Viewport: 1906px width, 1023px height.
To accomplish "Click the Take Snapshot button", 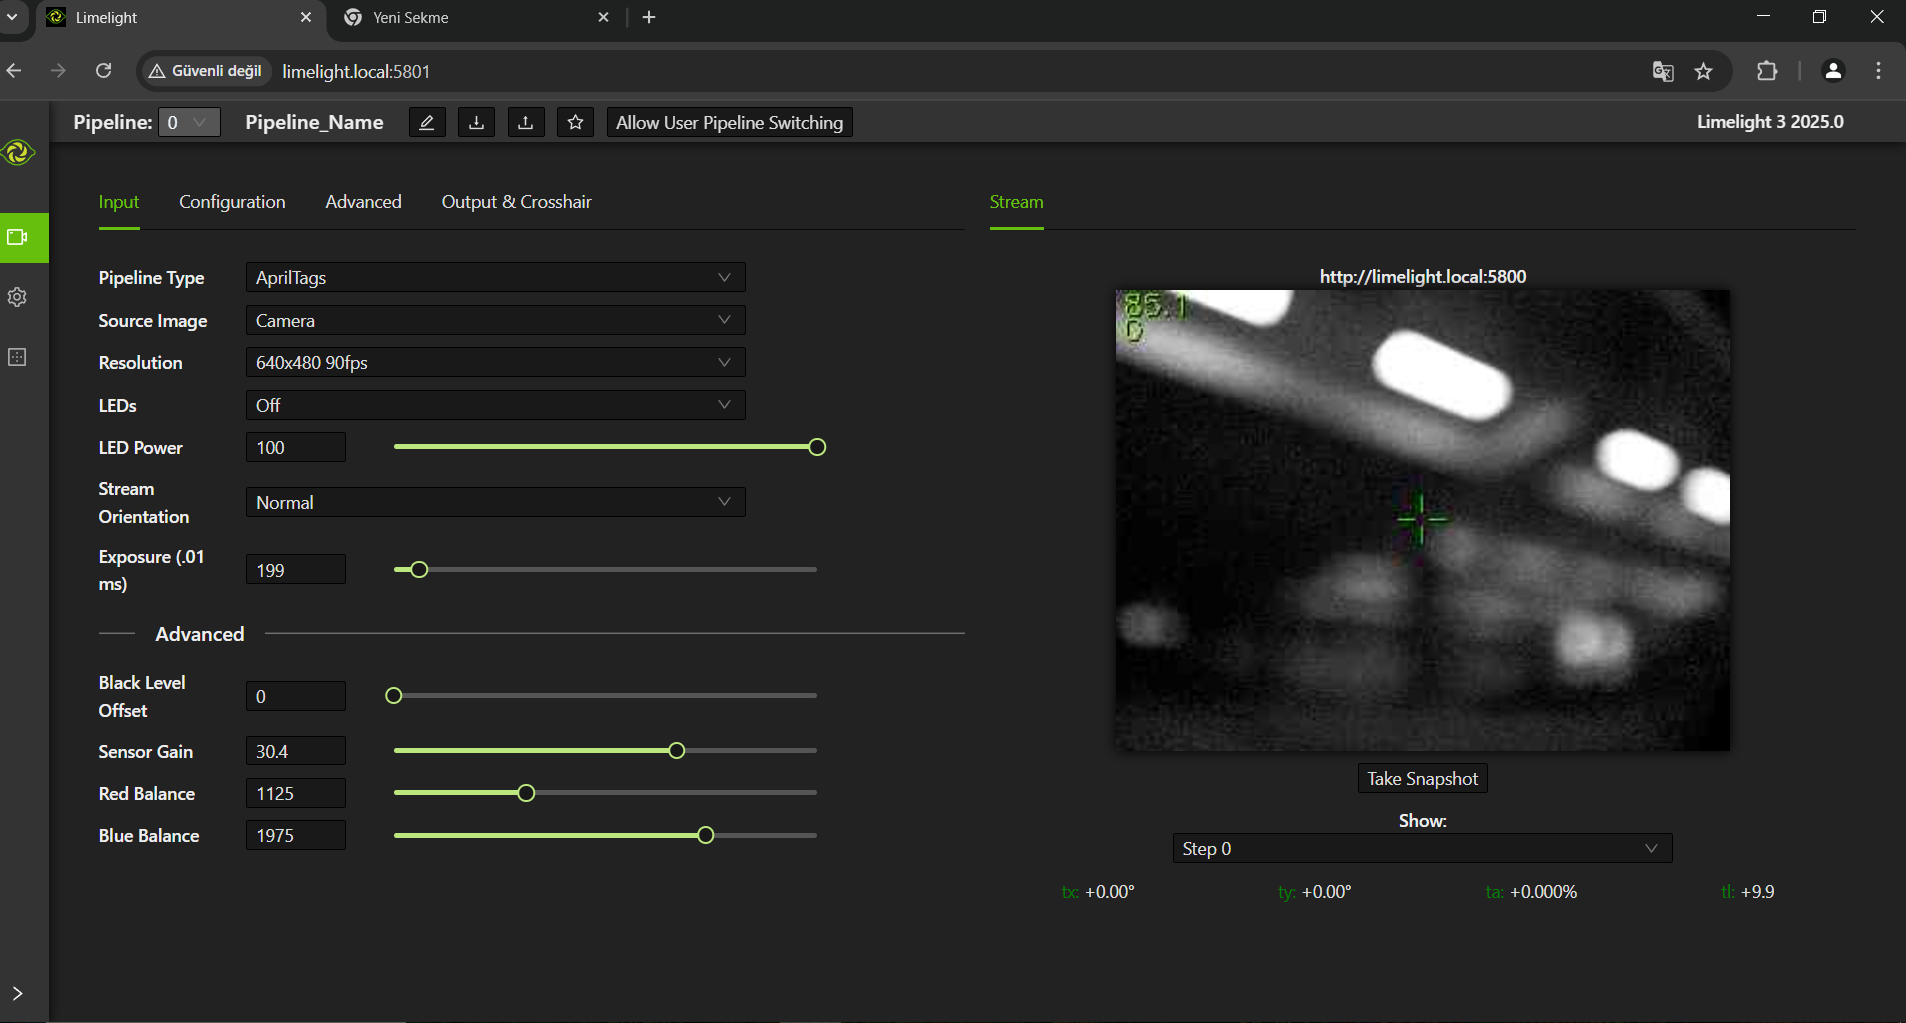I will point(1422,778).
